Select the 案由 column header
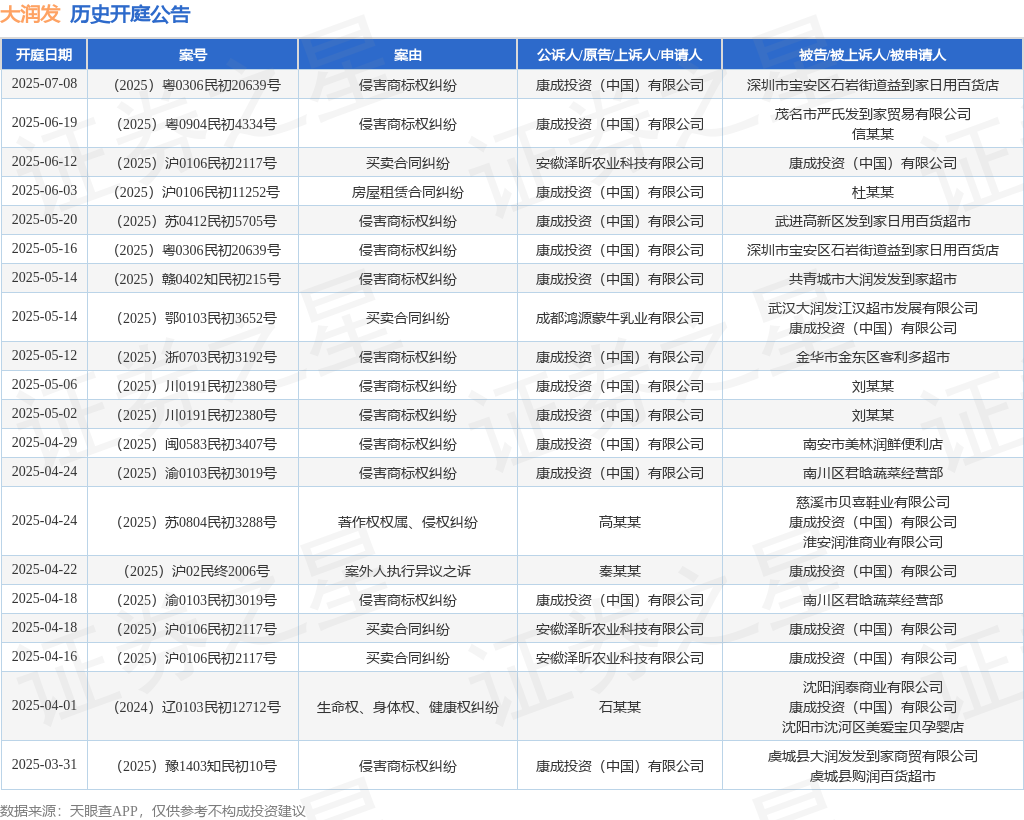The width and height of the screenshot is (1024, 820). (408, 55)
